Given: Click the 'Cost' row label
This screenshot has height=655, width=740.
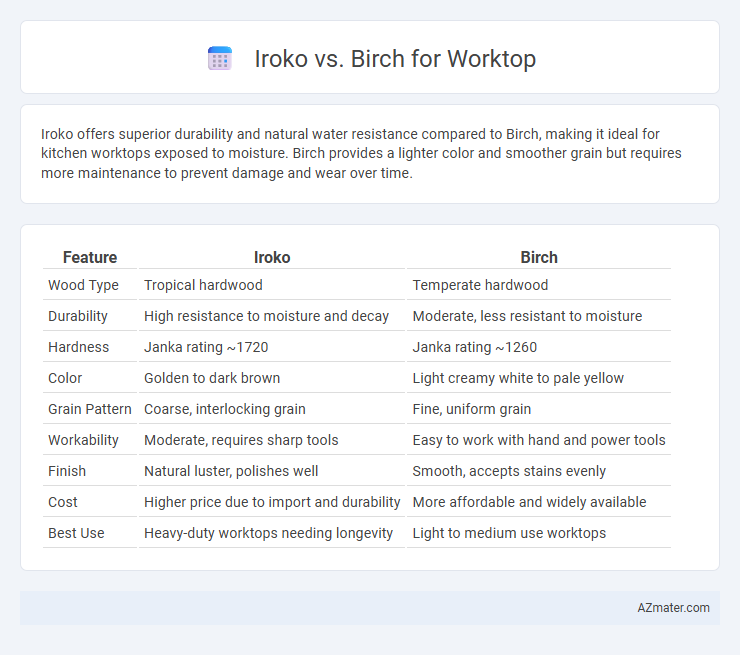Looking at the screenshot, I should coord(63,502).
